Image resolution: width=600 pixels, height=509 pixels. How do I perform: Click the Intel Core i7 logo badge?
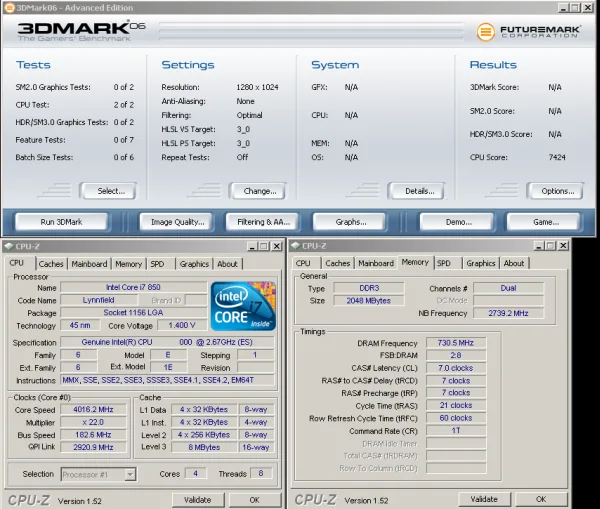(243, 306)
